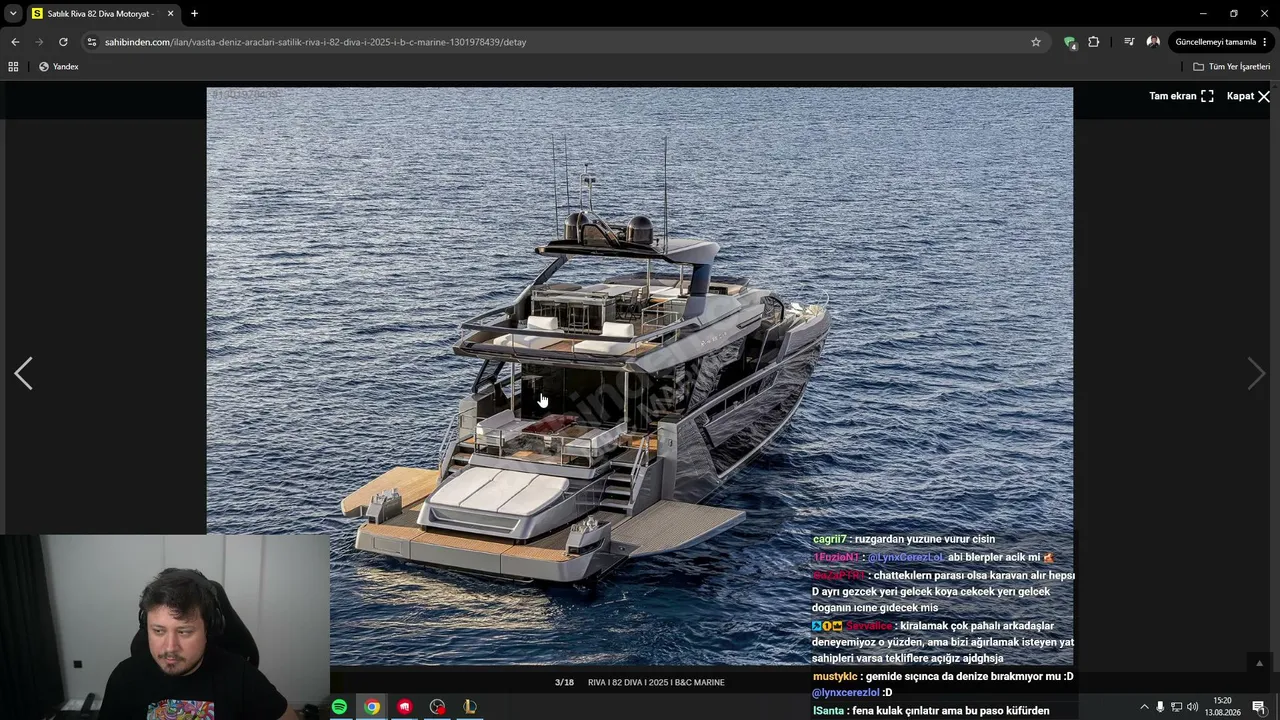Open the volume tray icon

1192,707
